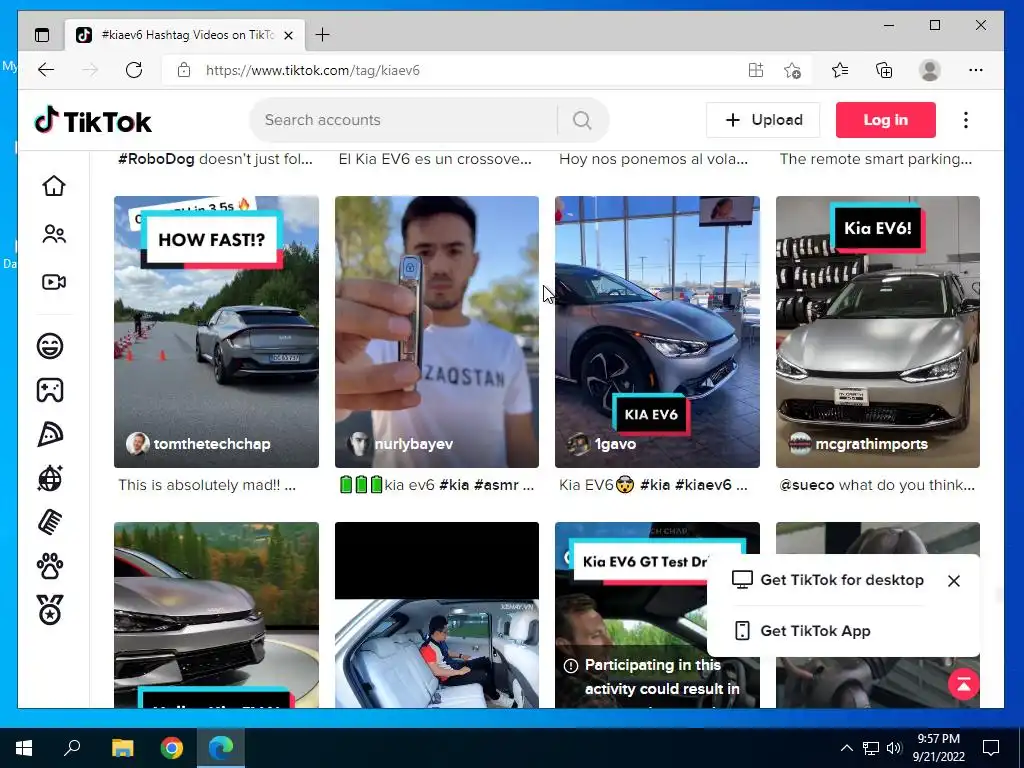Screen dimensions: 1024x768
Task: Open Windows notification center
Action: 991,748
